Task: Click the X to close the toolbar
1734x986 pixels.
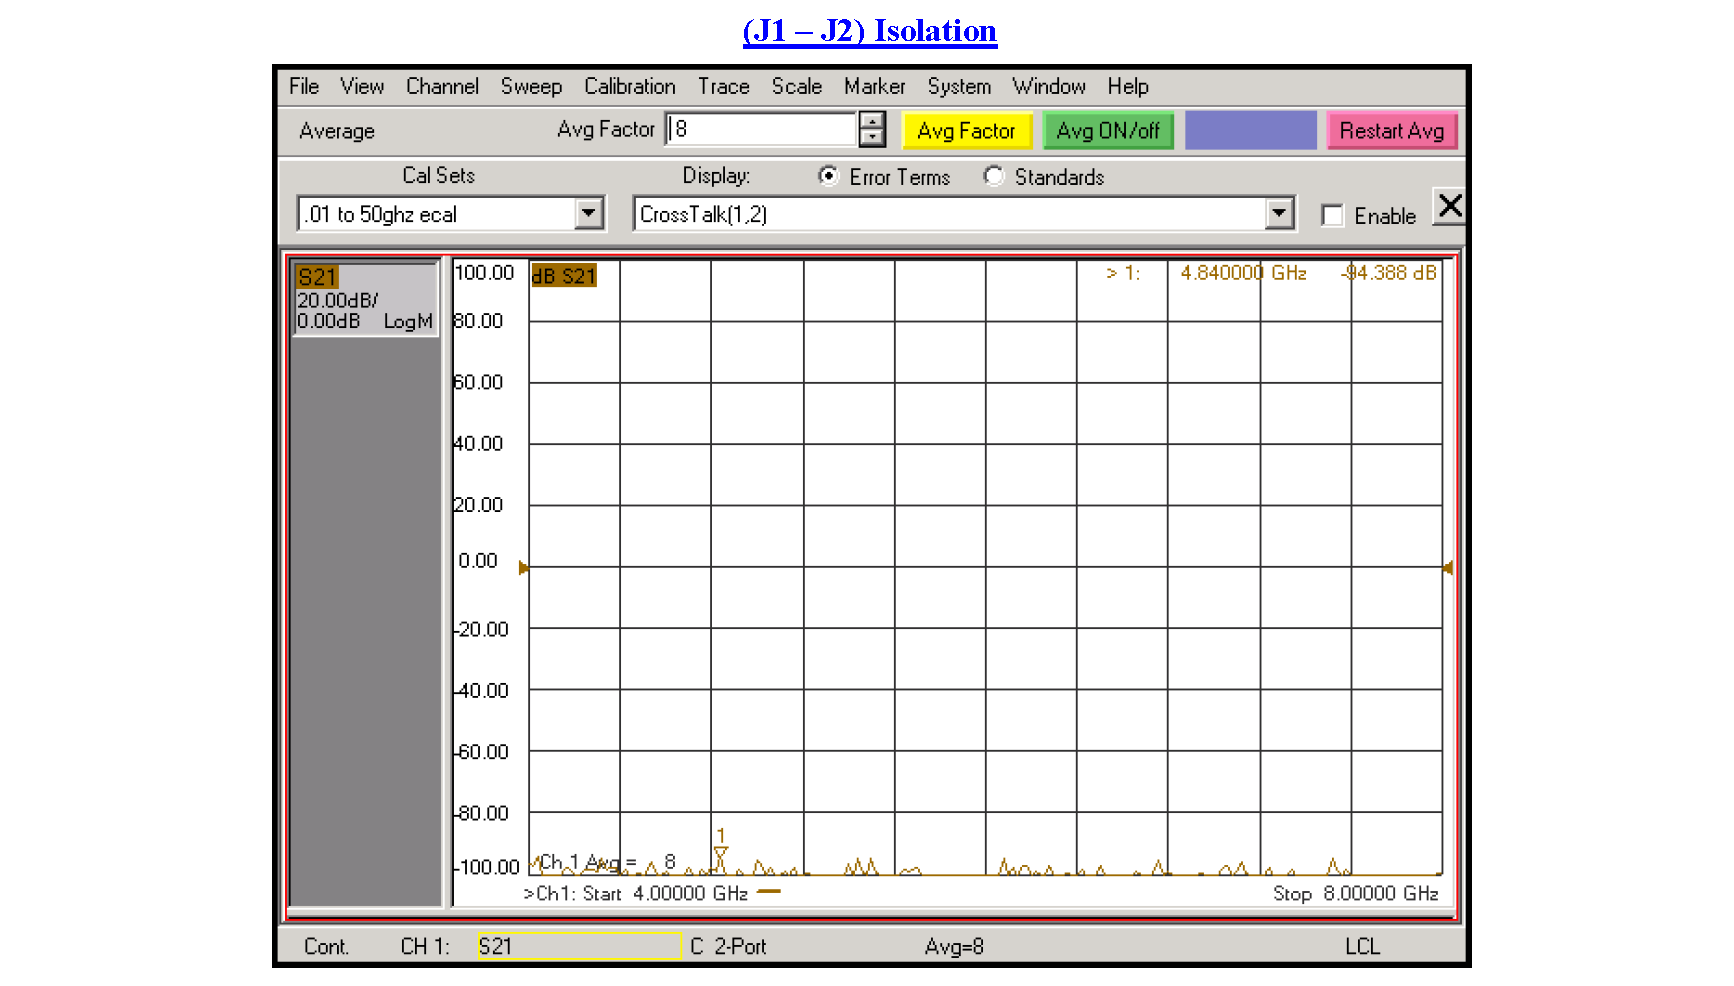Action: [1449, 207]
